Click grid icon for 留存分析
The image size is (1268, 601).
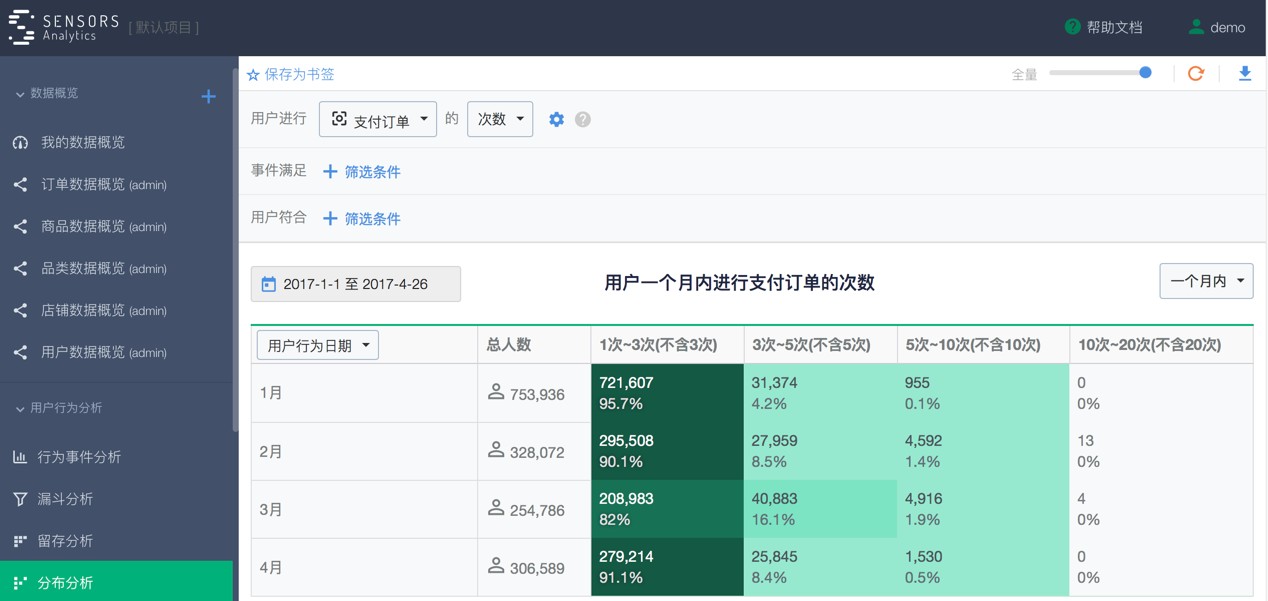click(x=20, y=541)
